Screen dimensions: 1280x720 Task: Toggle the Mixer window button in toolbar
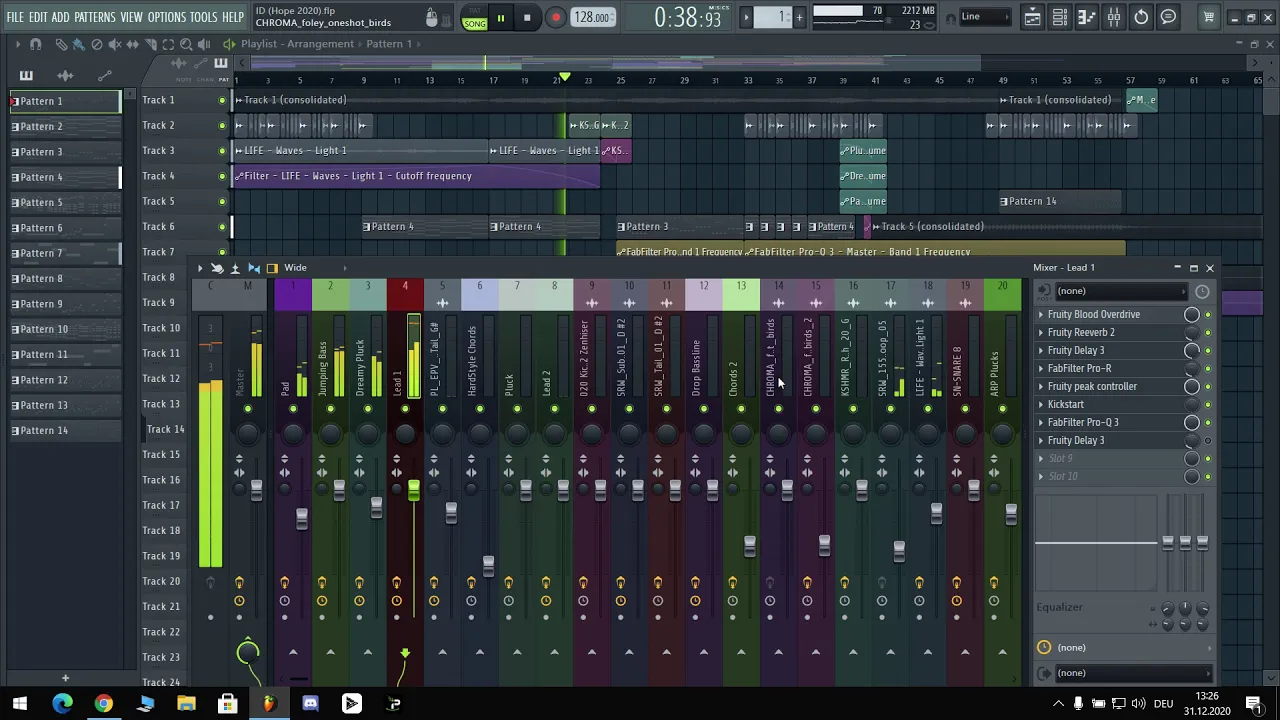tap(1113, 17)
